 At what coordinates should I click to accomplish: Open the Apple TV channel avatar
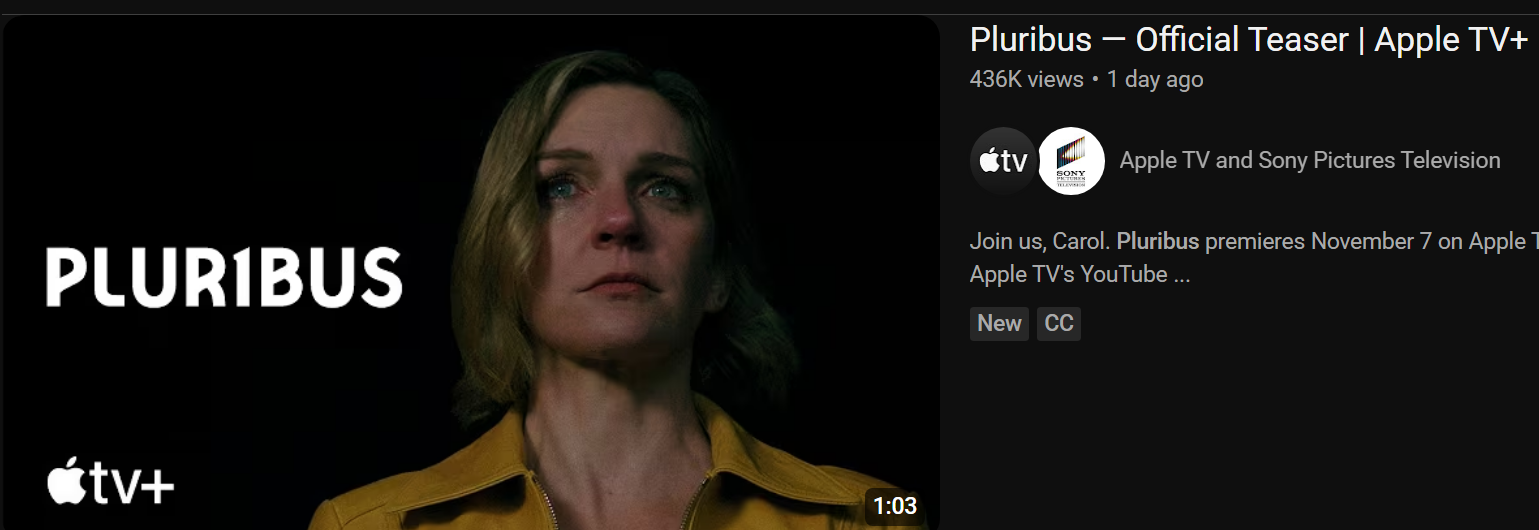coord(1003,161)
